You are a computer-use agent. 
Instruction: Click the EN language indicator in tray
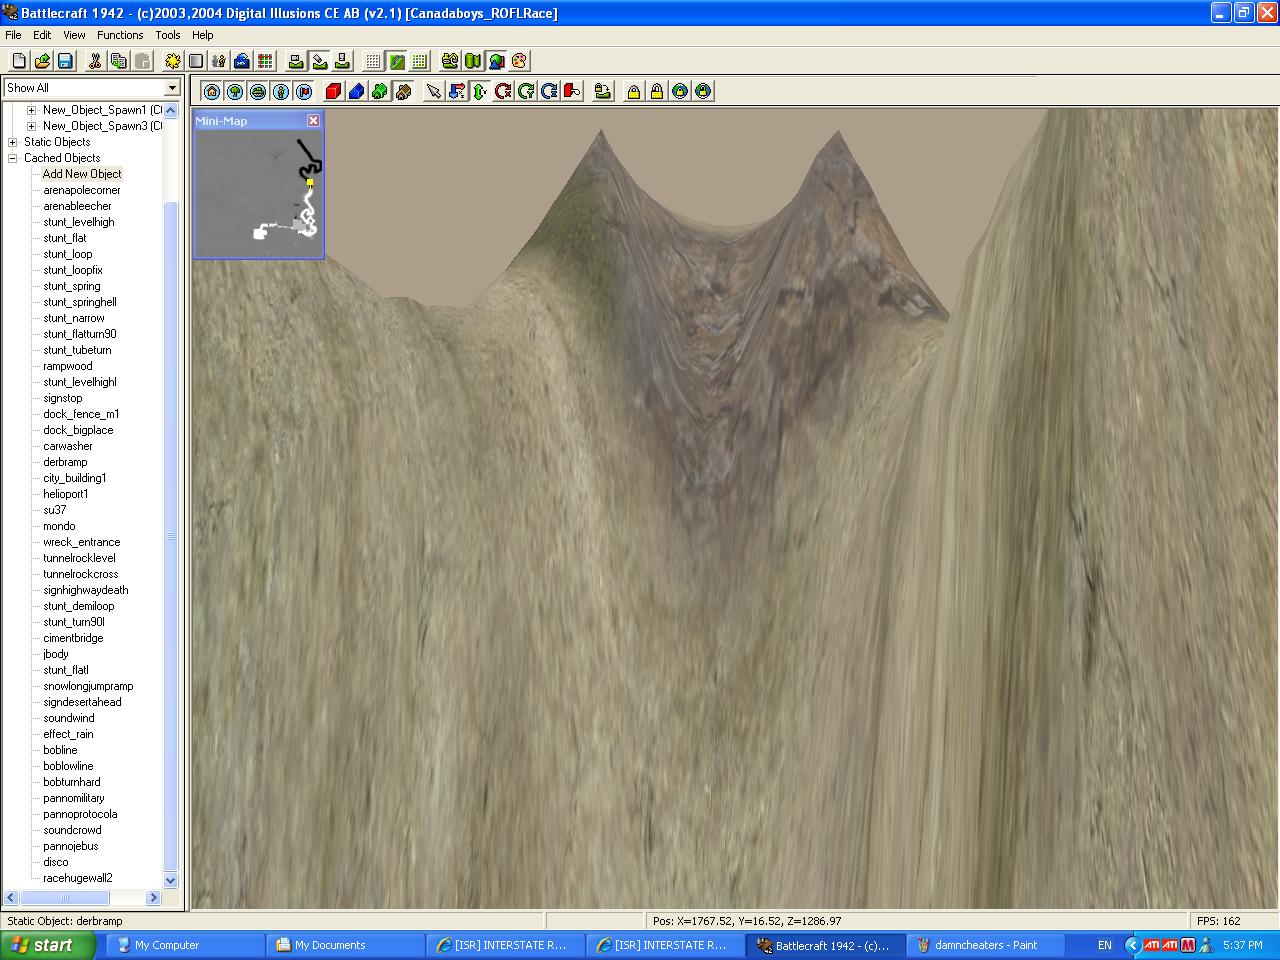(x=1104, y=945)
